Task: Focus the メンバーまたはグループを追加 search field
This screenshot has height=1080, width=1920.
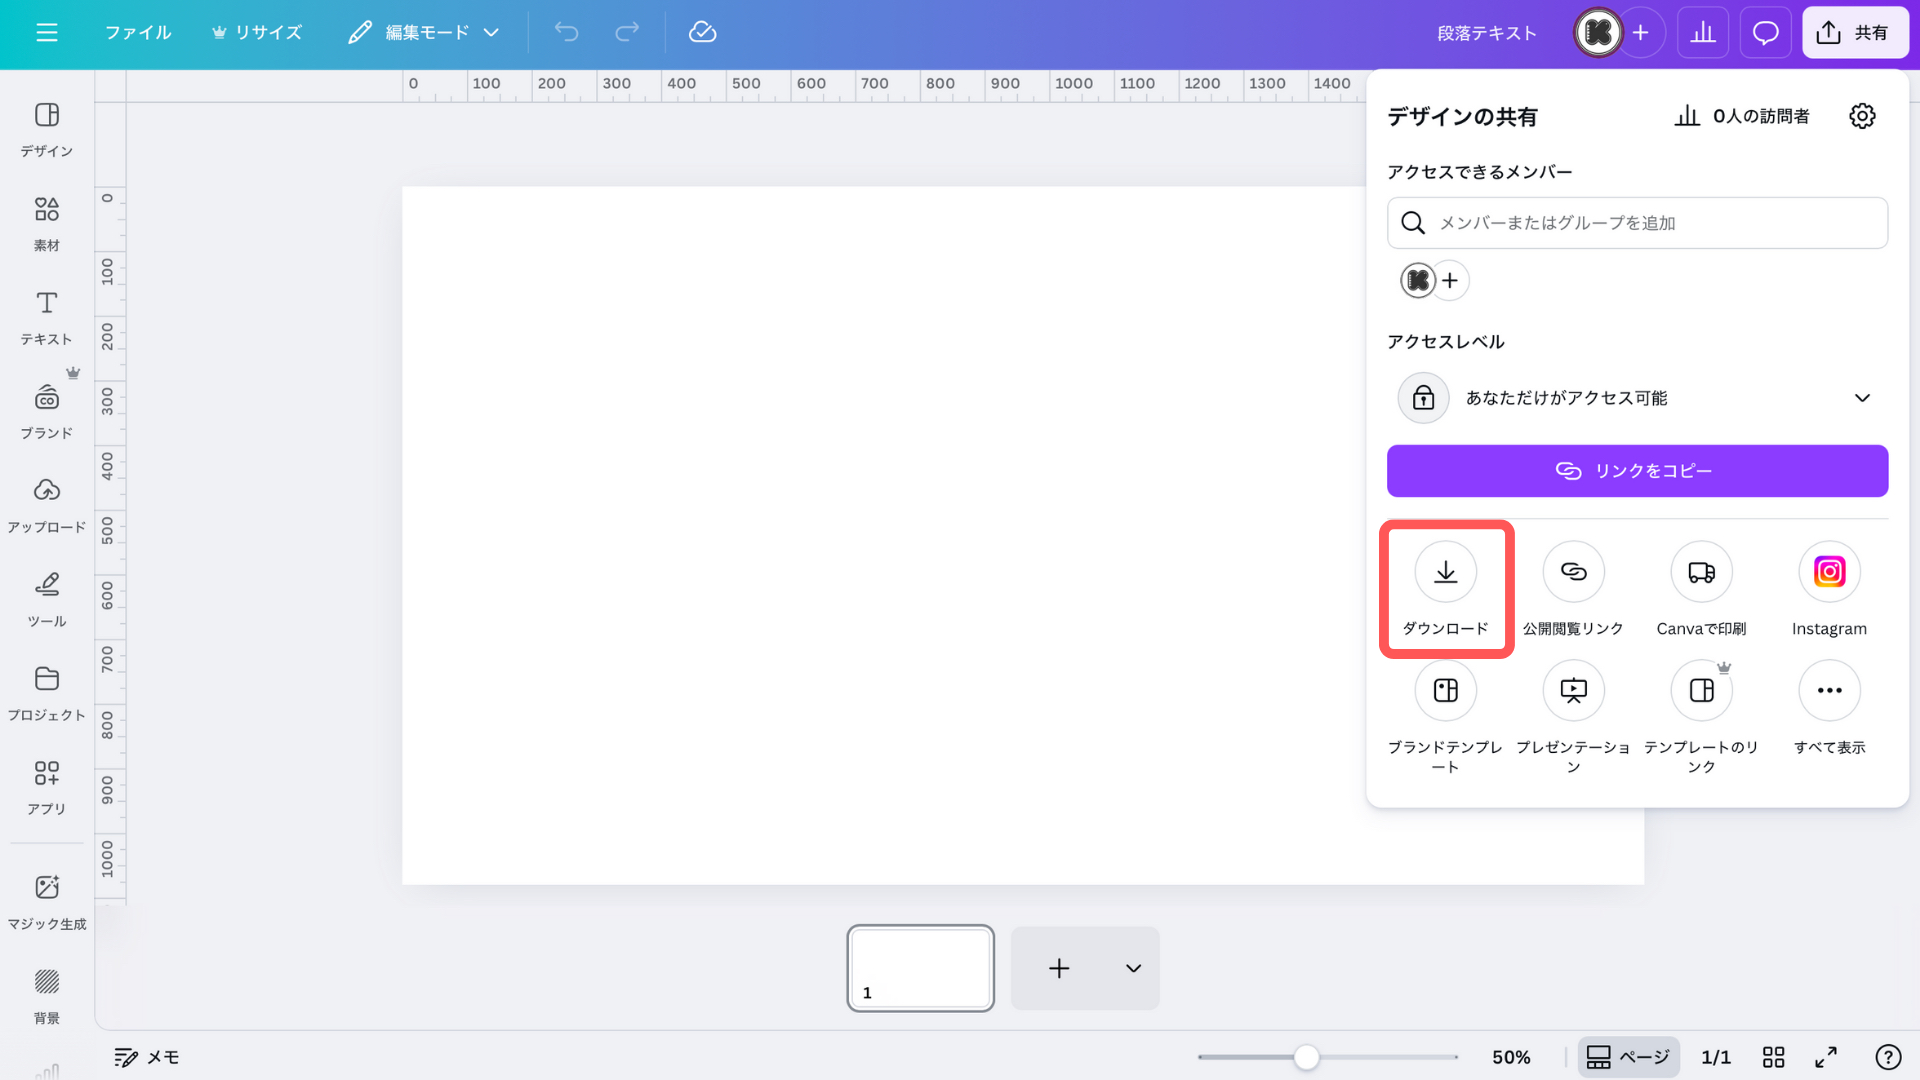Action: (x=1637, y=223)
